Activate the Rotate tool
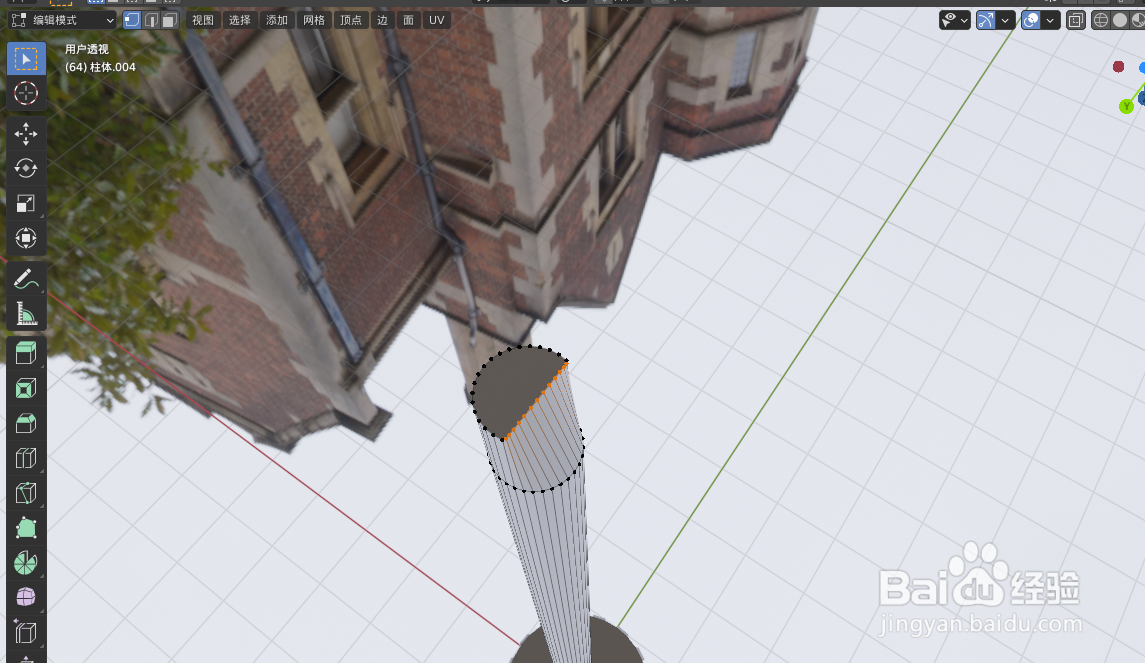This screenshot has width=1145, height=663. point(26,169)
